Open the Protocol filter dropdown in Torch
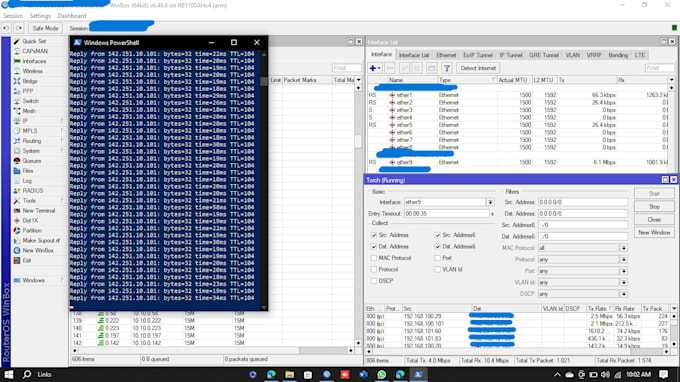The width and height of the screenshot is (680, 382). click(624, 259)
